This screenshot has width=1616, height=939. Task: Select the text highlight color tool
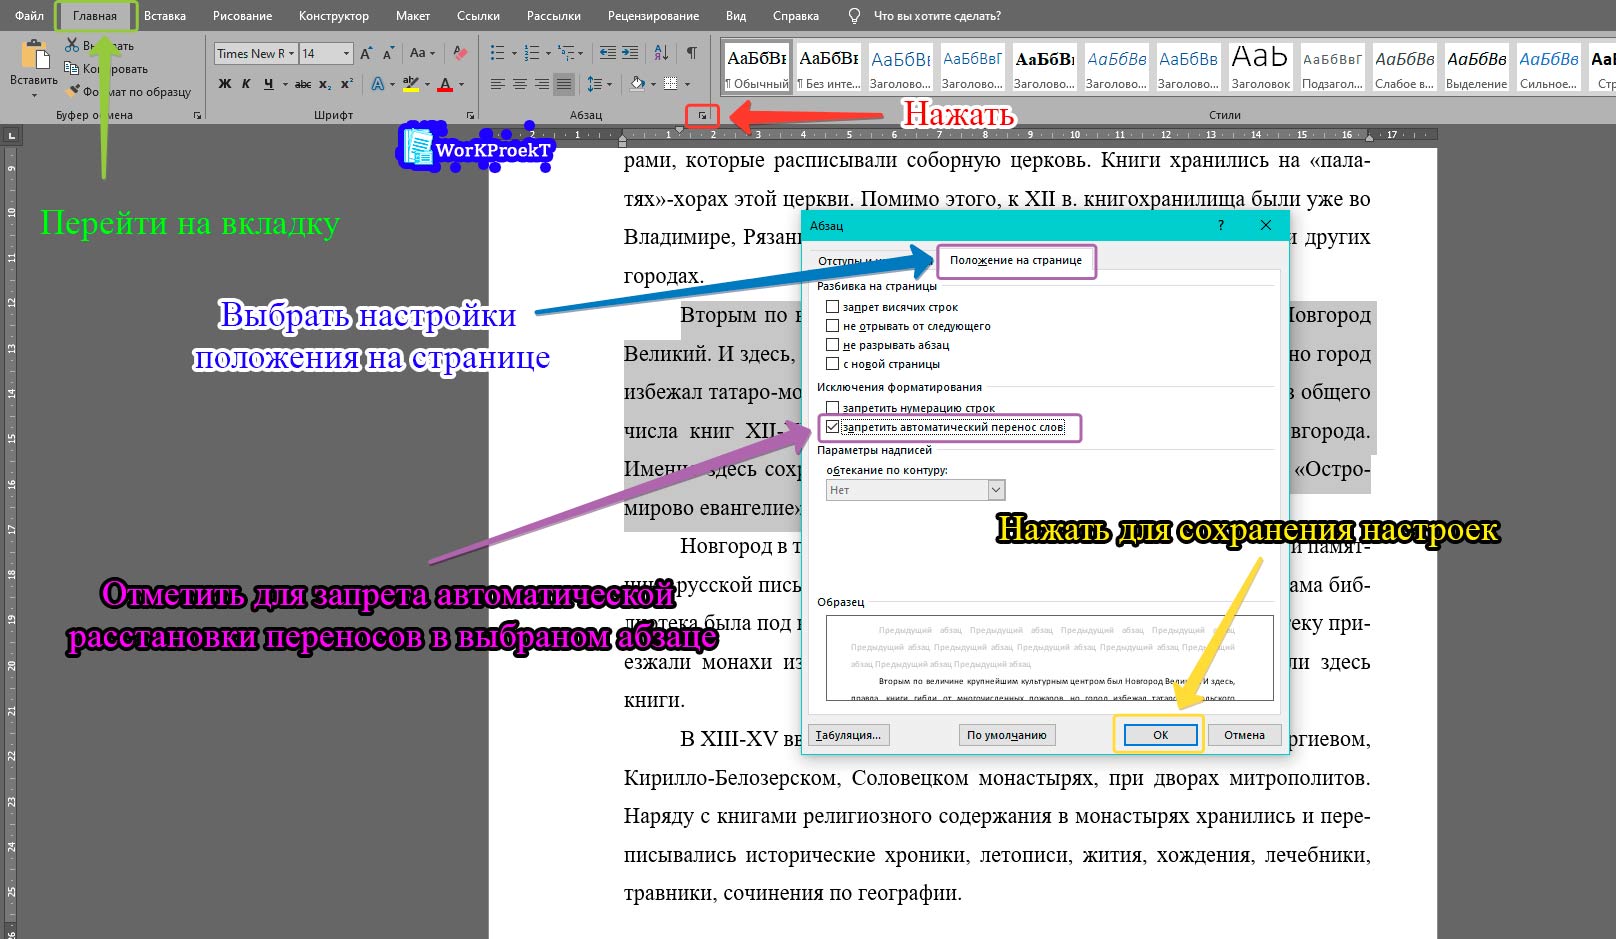[409, 84]
